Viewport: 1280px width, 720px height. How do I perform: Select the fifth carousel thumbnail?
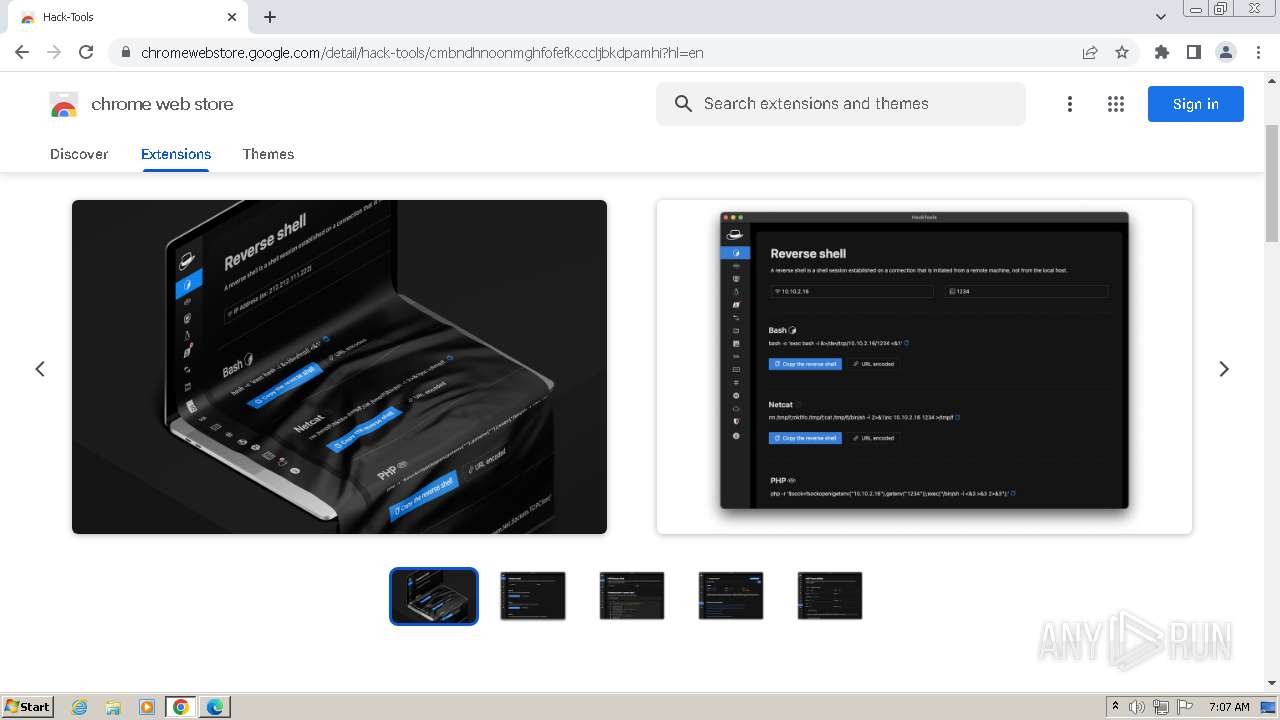point(830,596)
